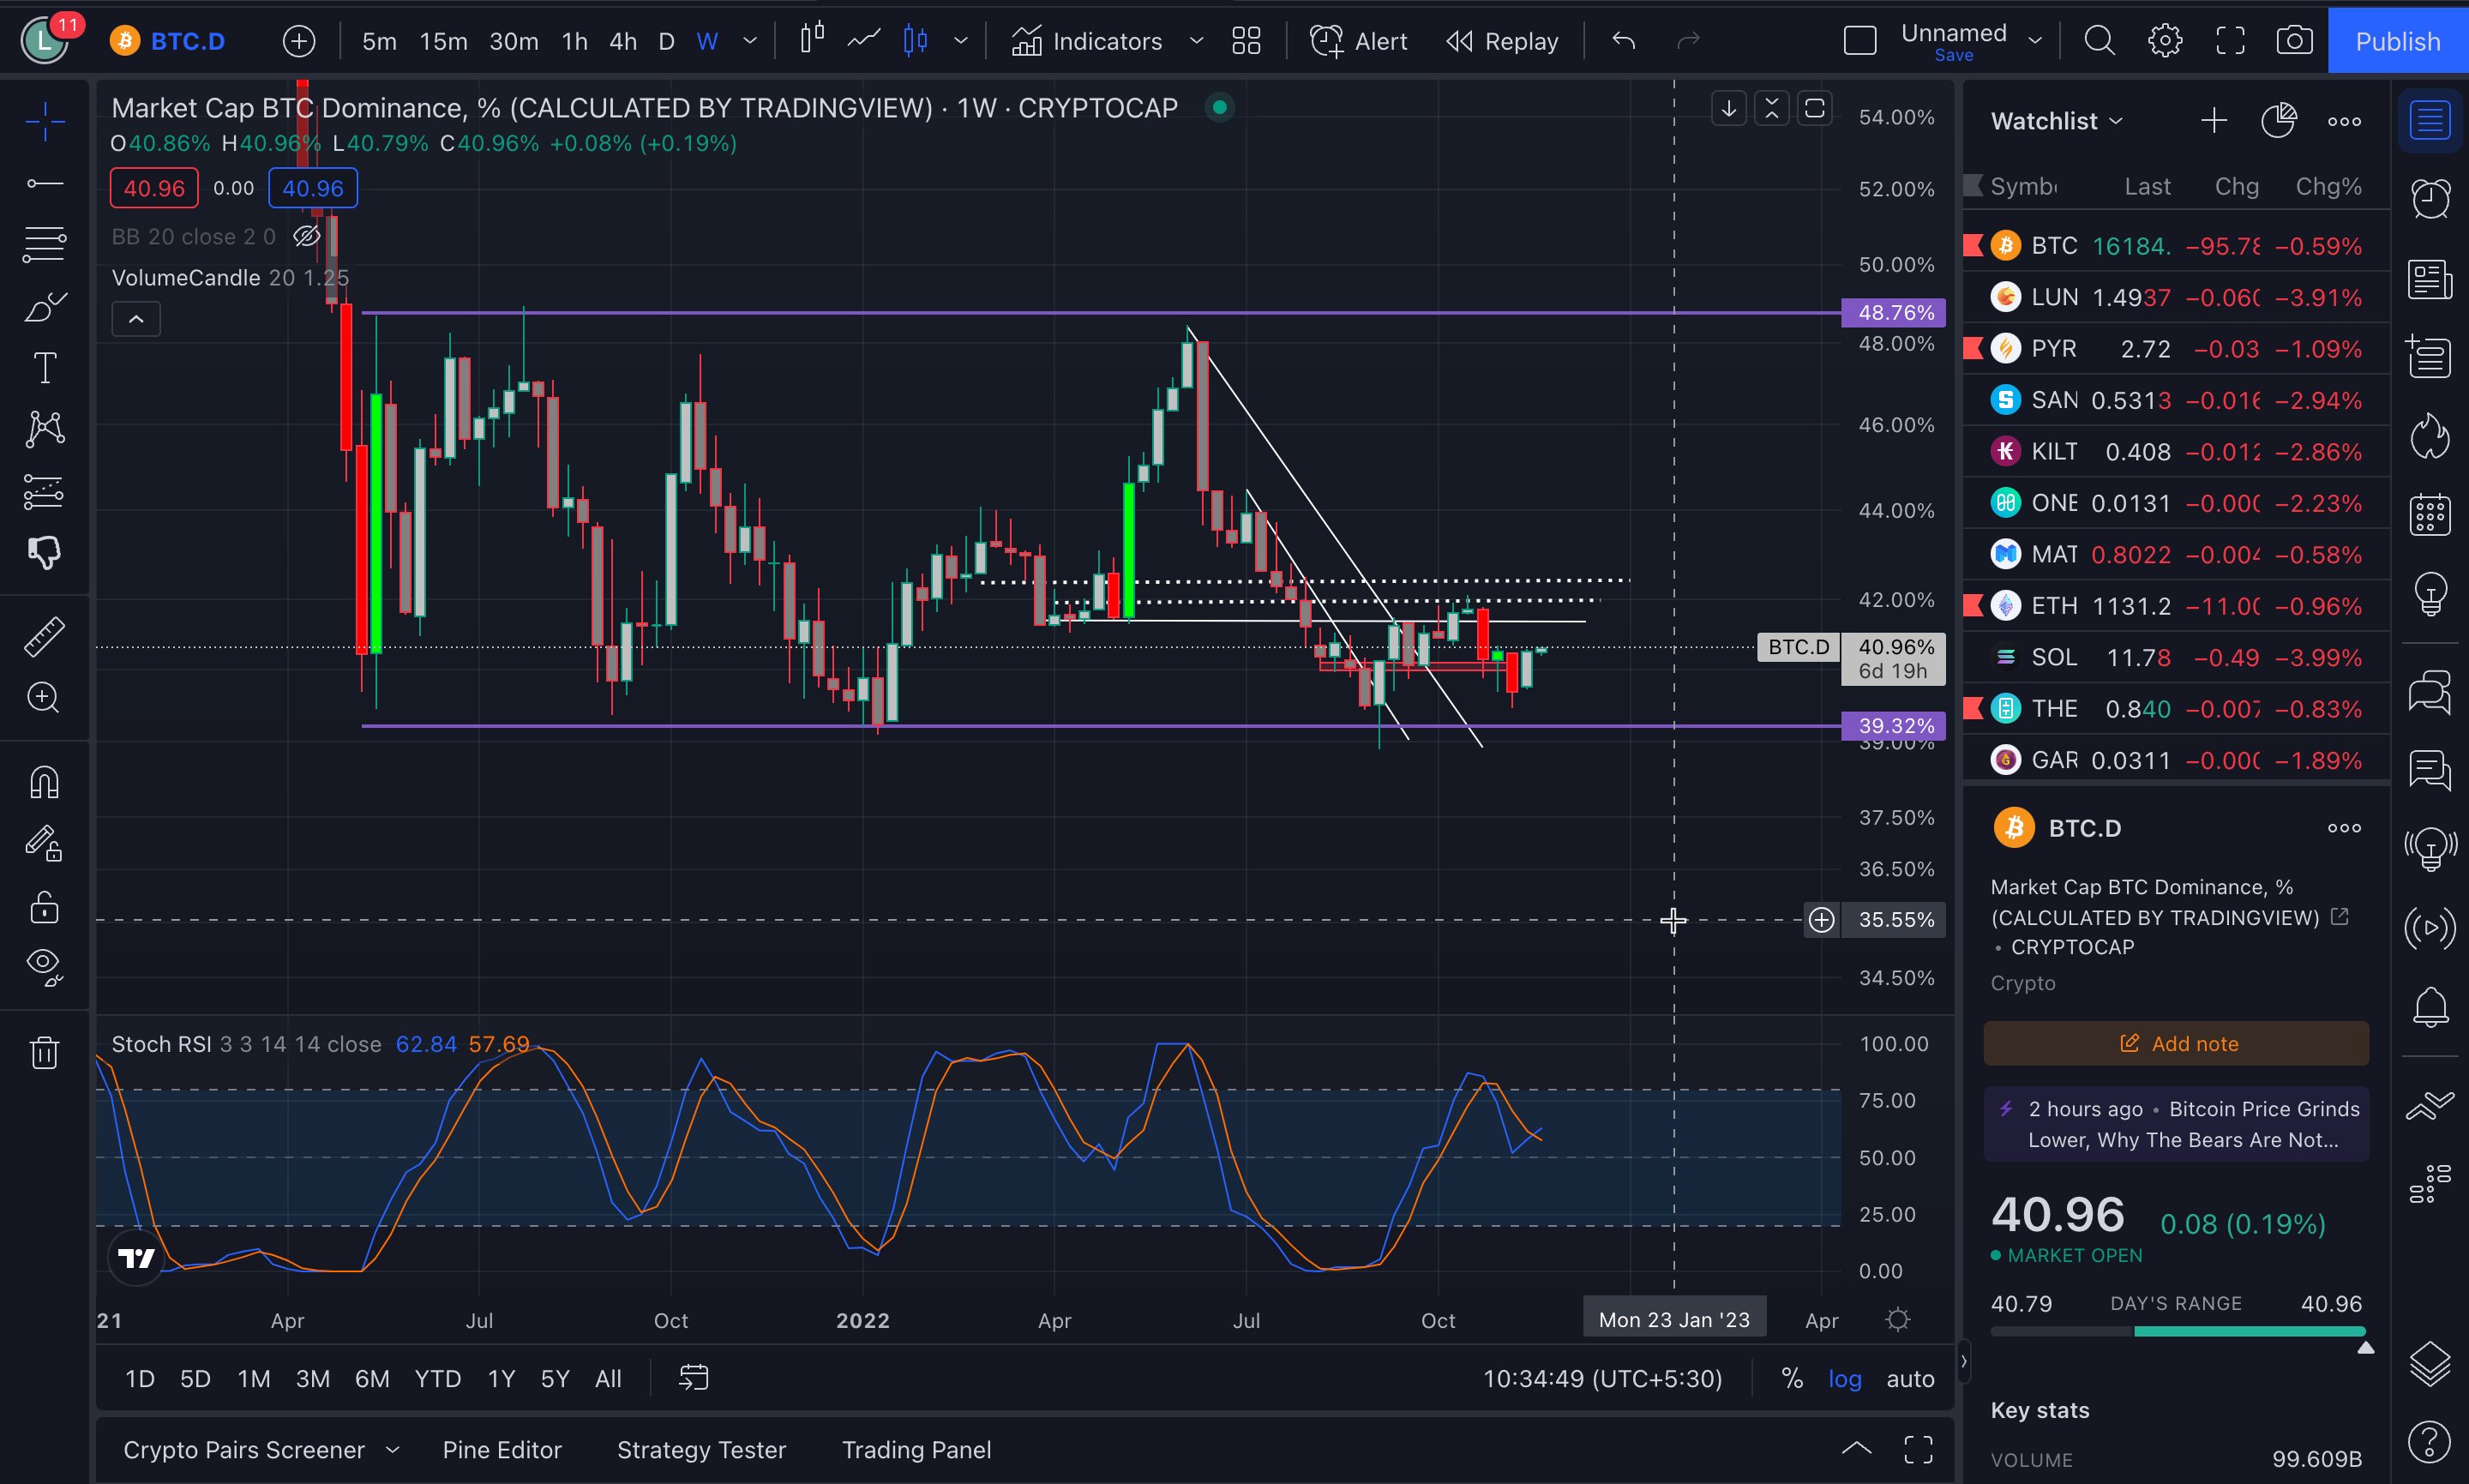Click the Publish button
The image size is (2469, 1484).
point(2396,41)
